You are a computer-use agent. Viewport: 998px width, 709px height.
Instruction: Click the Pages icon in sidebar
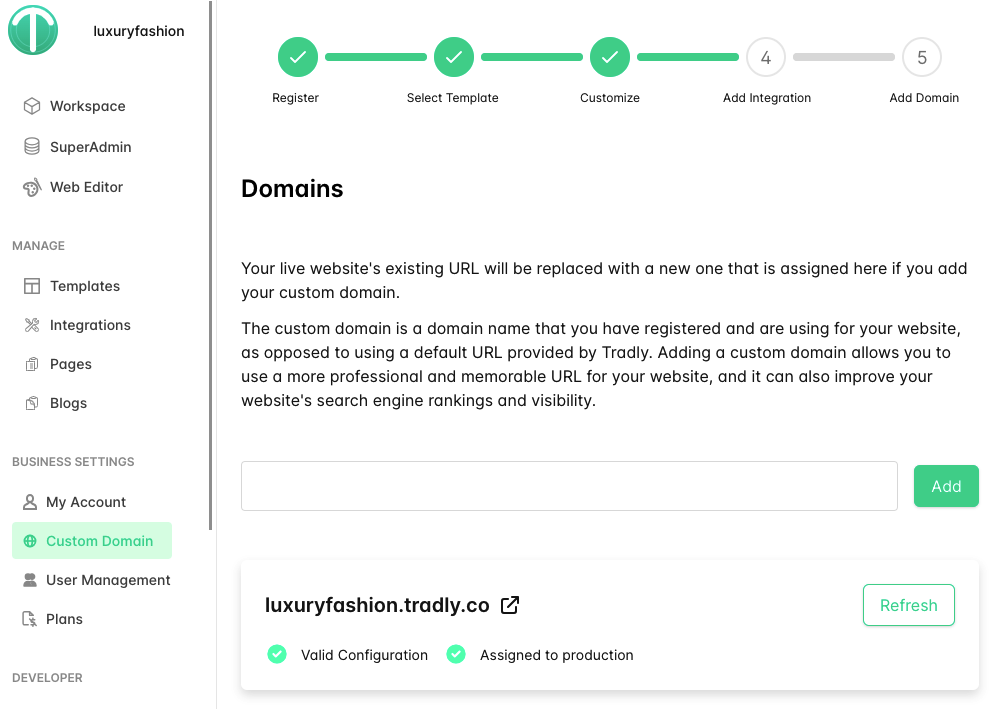(32, 364)
